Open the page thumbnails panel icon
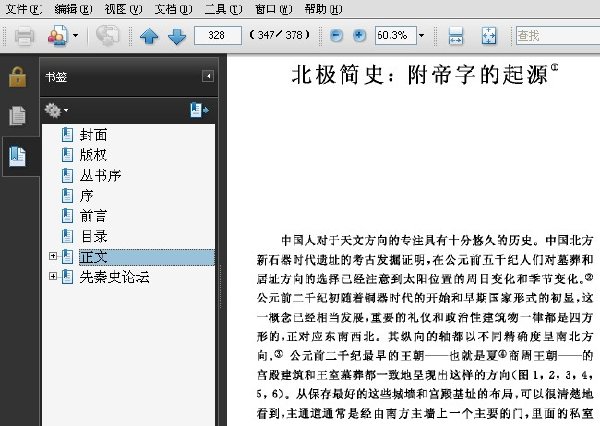The width and height of the screenshot is (600, 426). click(18, 116)
